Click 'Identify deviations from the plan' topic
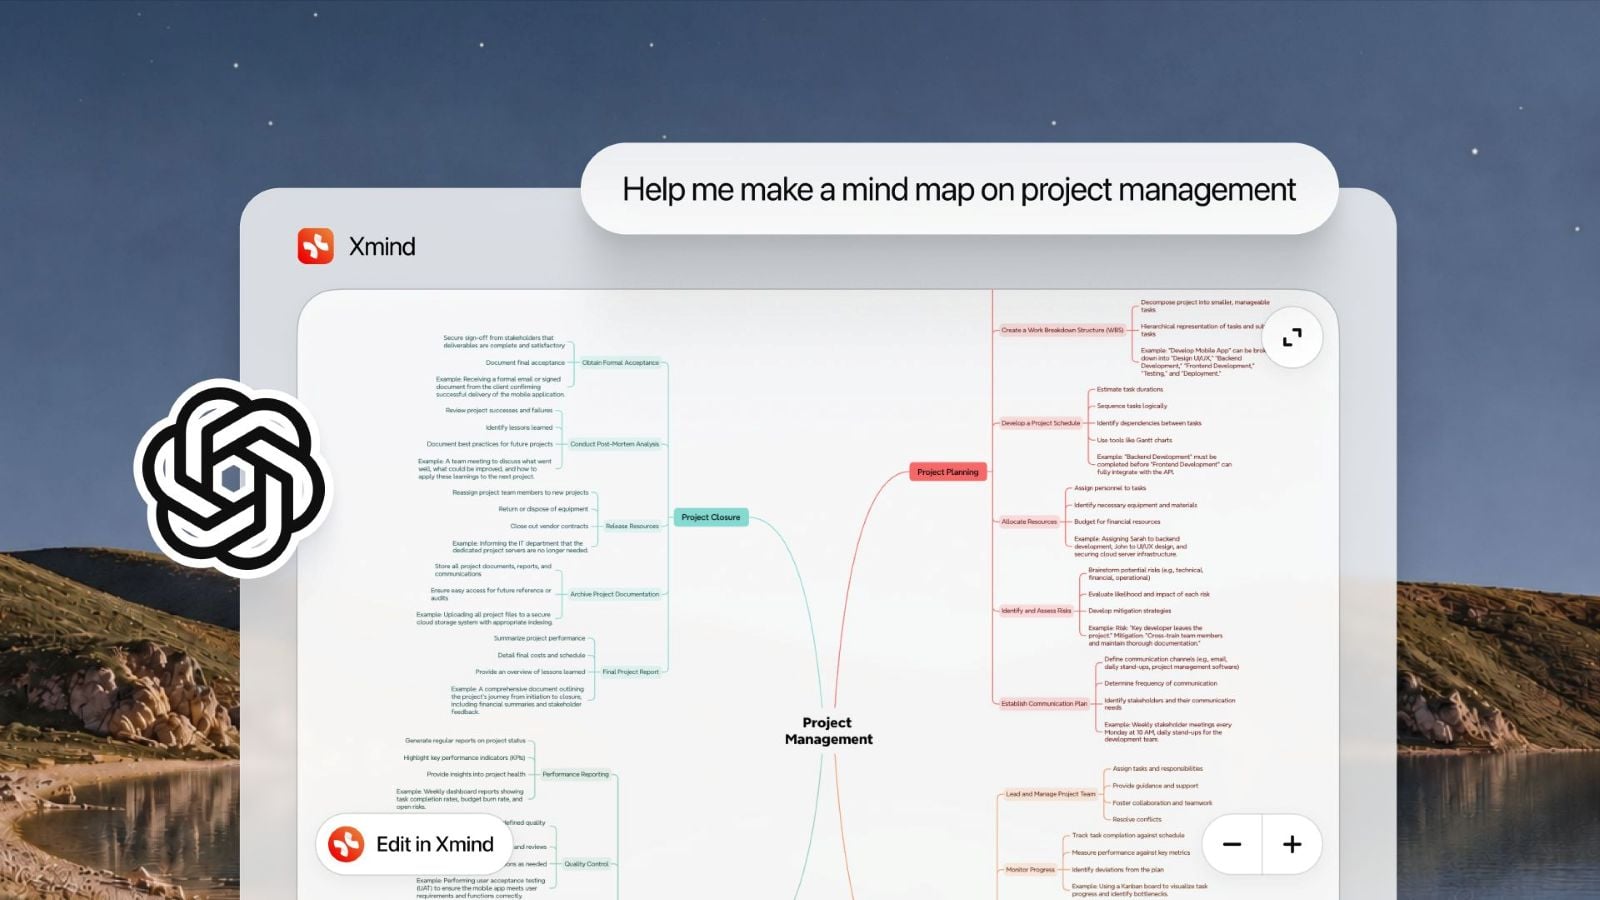Image resolution: width=1600 pixels, height=900 pixels. pyautogui.click(x=1117, y=870)
